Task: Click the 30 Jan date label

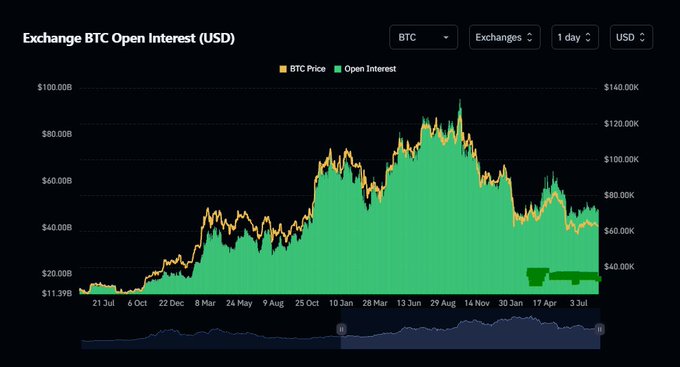Action: click(x=510, y=303)
